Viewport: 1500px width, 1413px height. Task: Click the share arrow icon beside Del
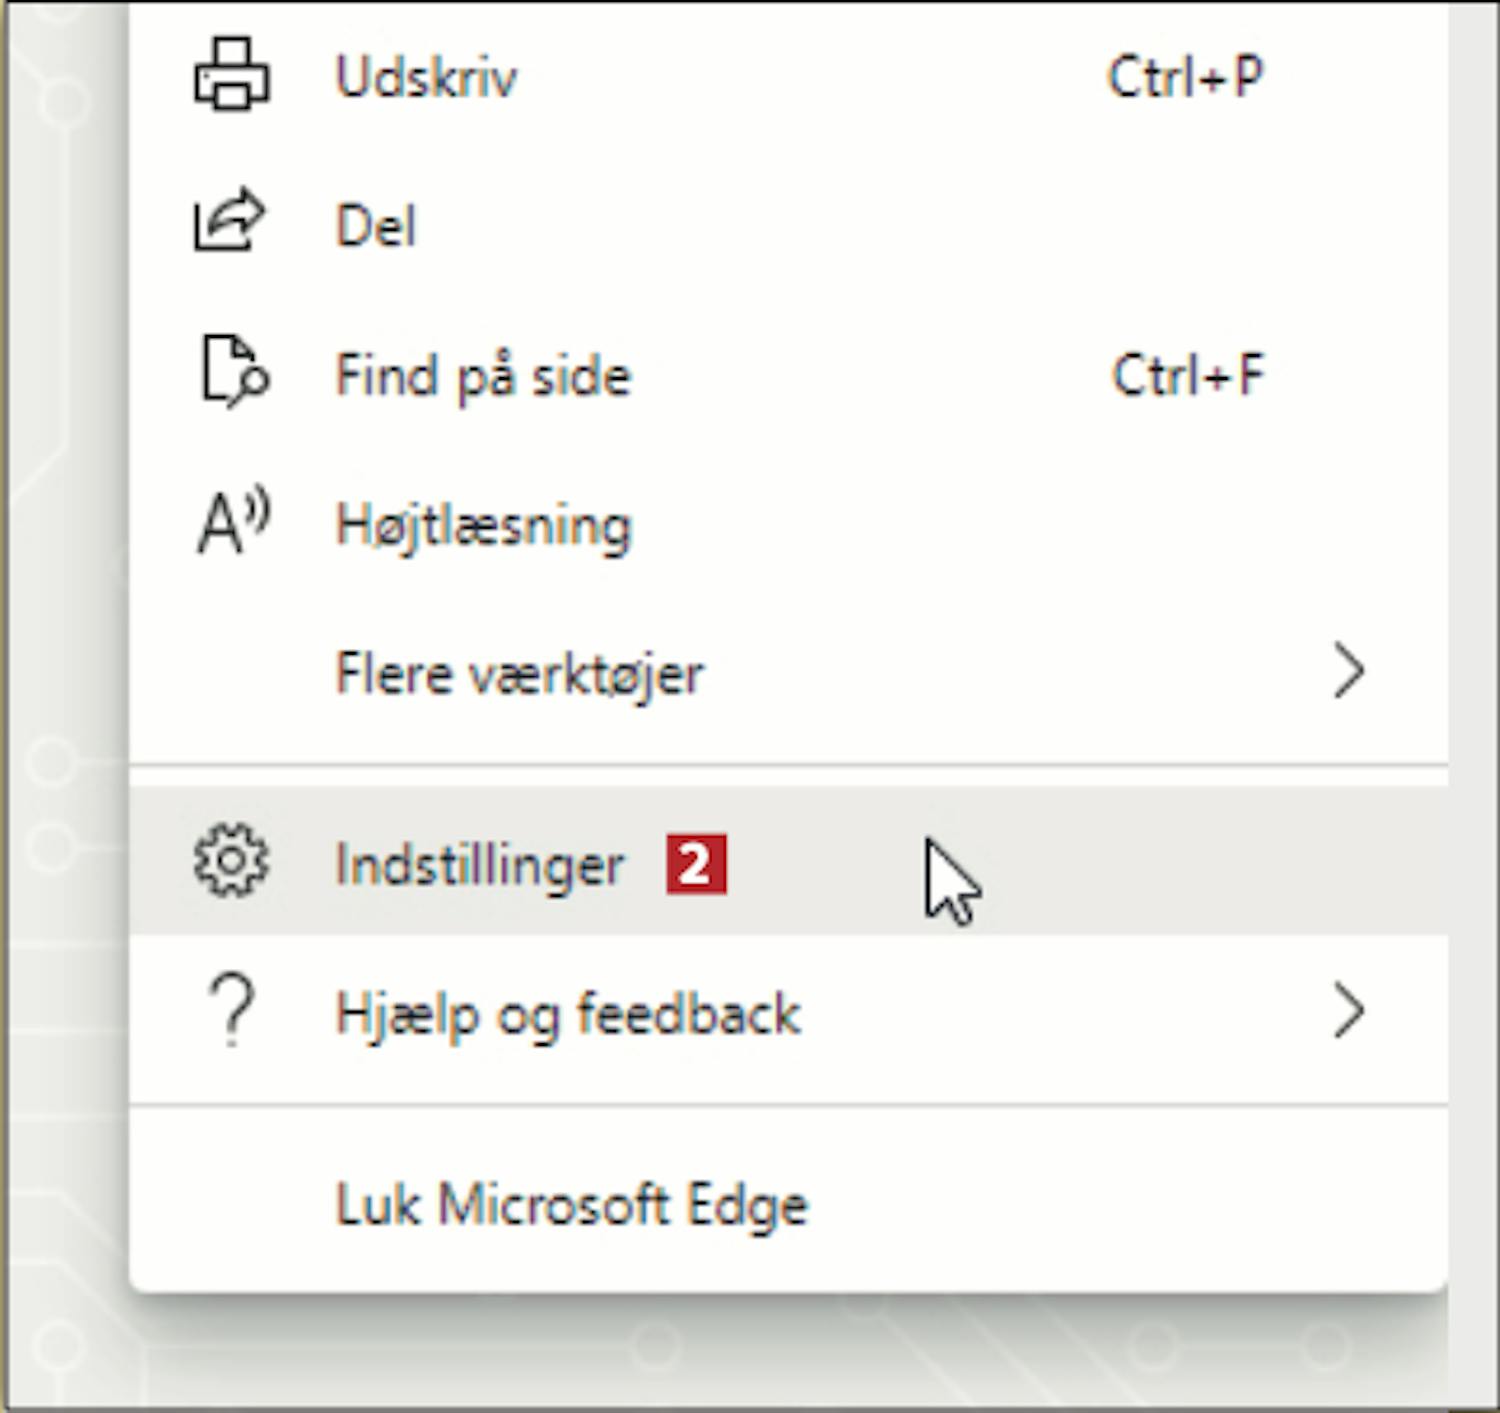230,219
